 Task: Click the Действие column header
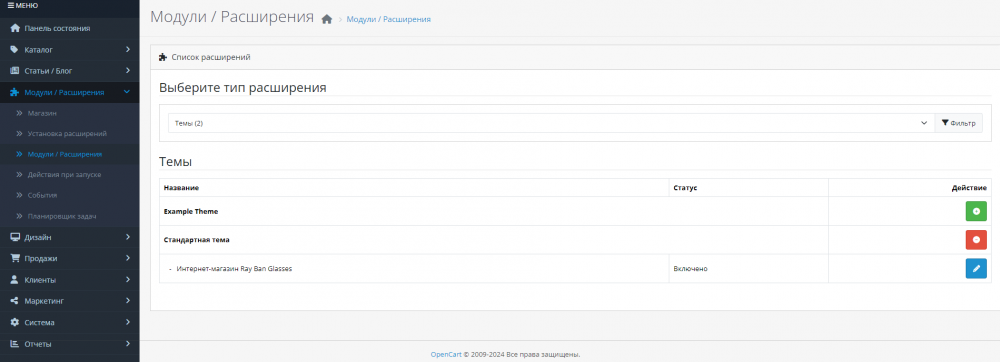[969, 188]
